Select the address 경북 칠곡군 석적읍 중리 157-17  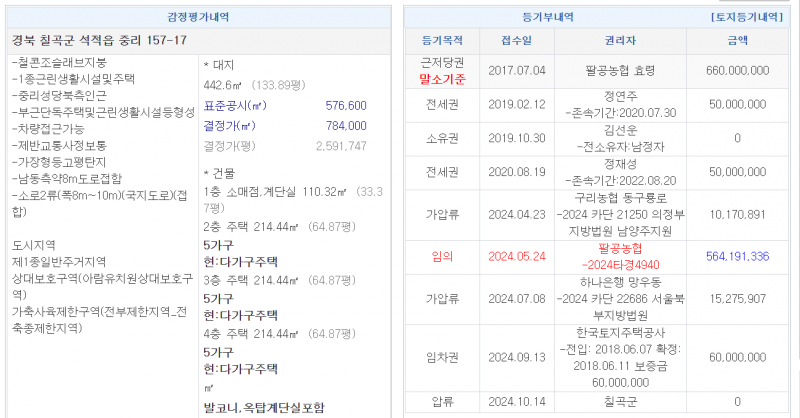click(99, 40)
